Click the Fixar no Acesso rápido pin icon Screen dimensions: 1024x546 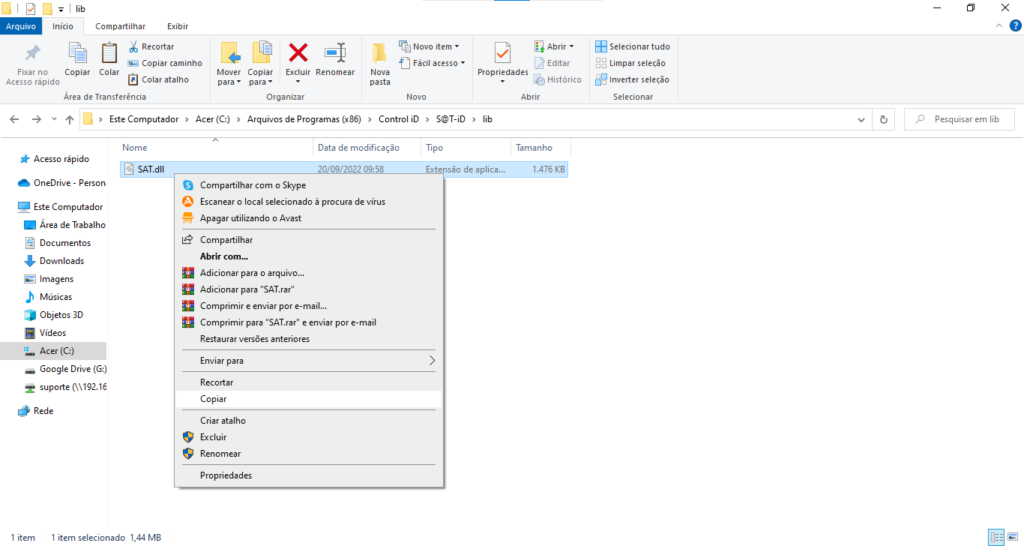click(33, 54)
